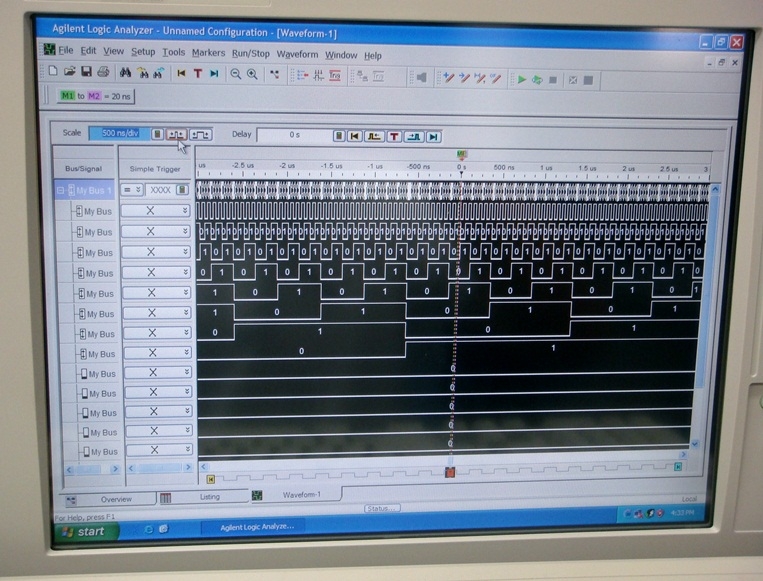763x581 pixels.
Task: Go to end using Delay bar arrow icon
Action: pos(434,137)
